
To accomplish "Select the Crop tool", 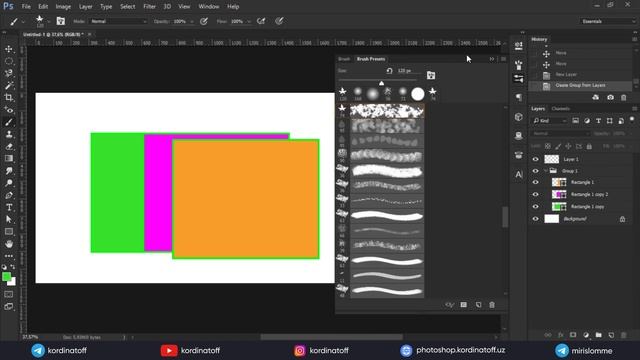I will 9,98.
